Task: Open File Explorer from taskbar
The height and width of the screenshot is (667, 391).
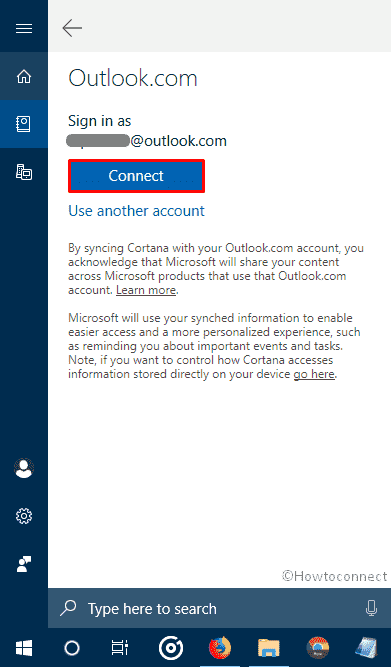Action: click(x=269, y=648)
